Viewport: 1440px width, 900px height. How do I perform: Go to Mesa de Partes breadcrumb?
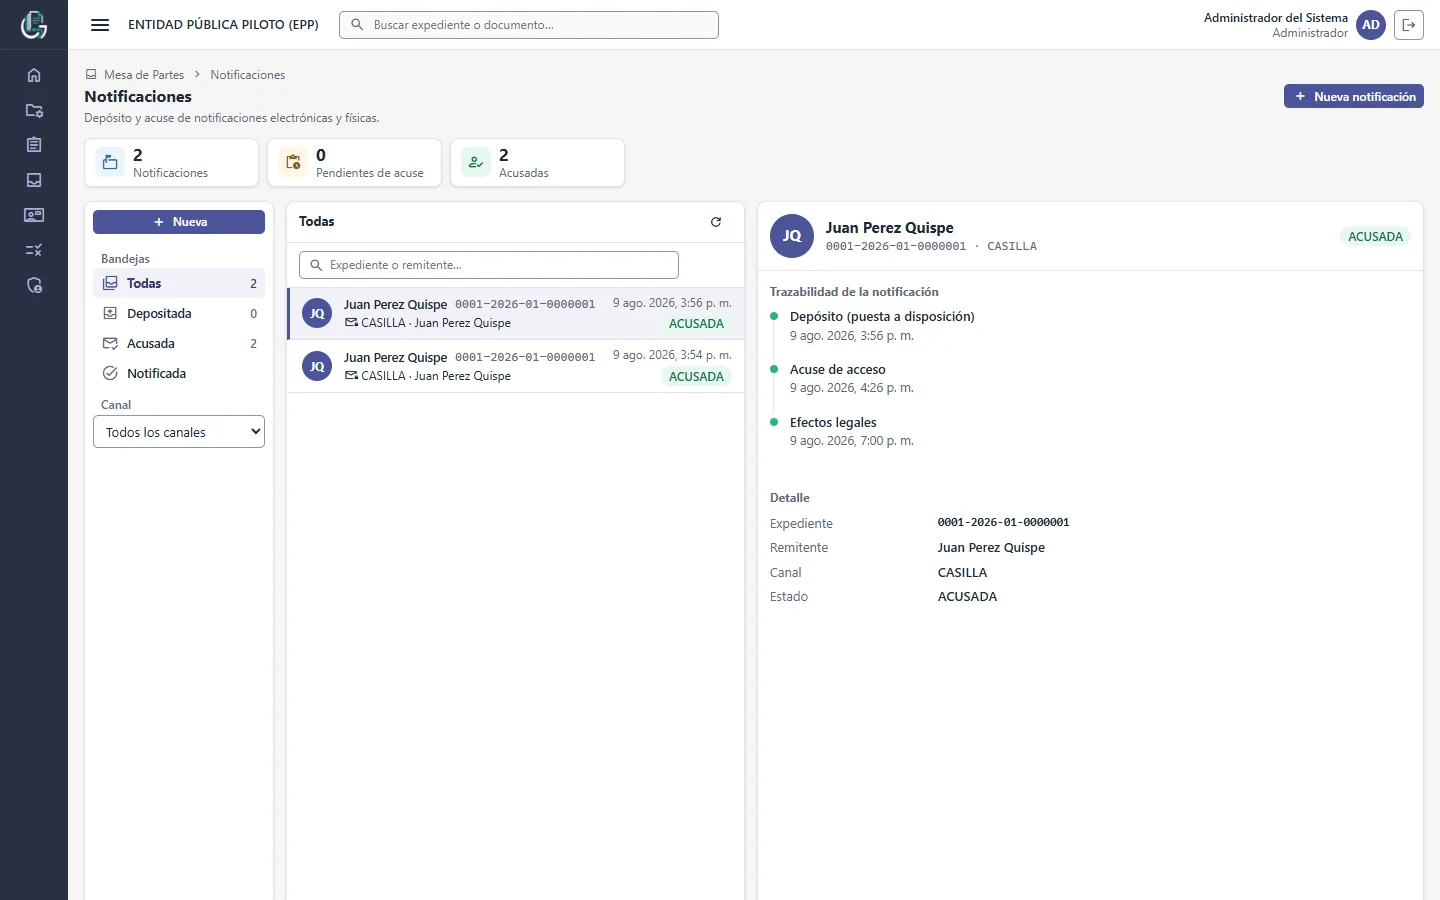click(x=144, y=75)
